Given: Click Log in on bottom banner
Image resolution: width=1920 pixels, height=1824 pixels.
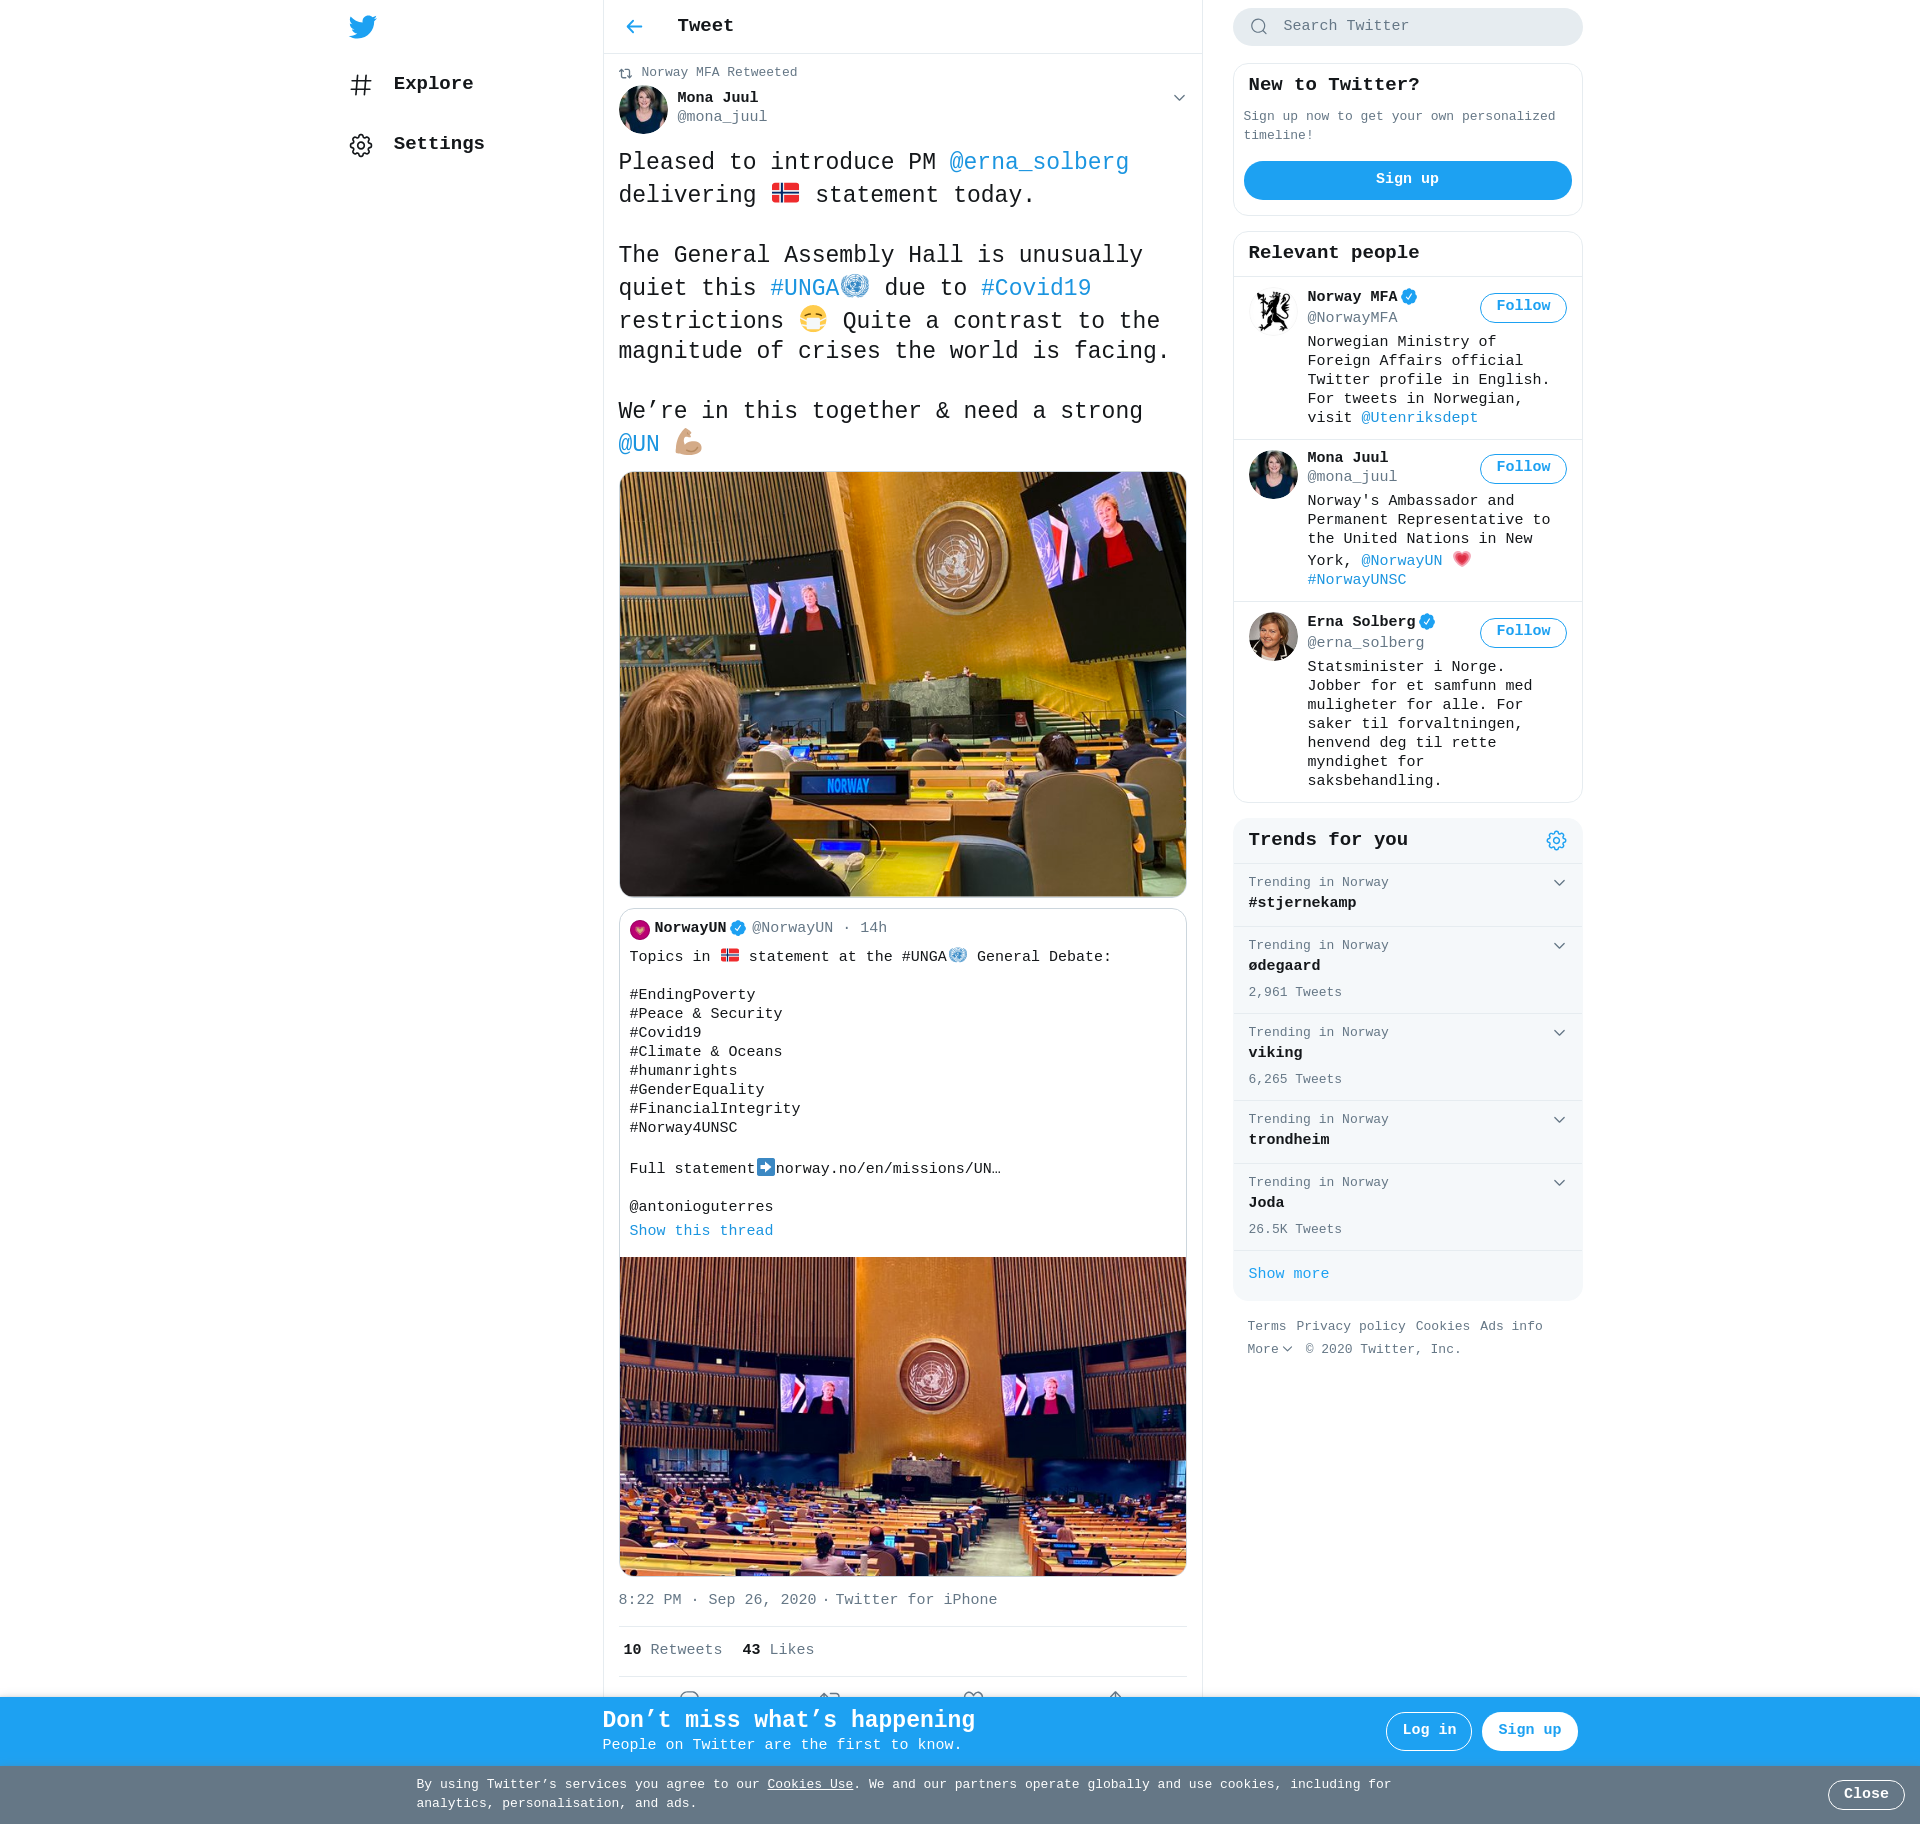Looking at the screenshot, I should [1428, 1731].
